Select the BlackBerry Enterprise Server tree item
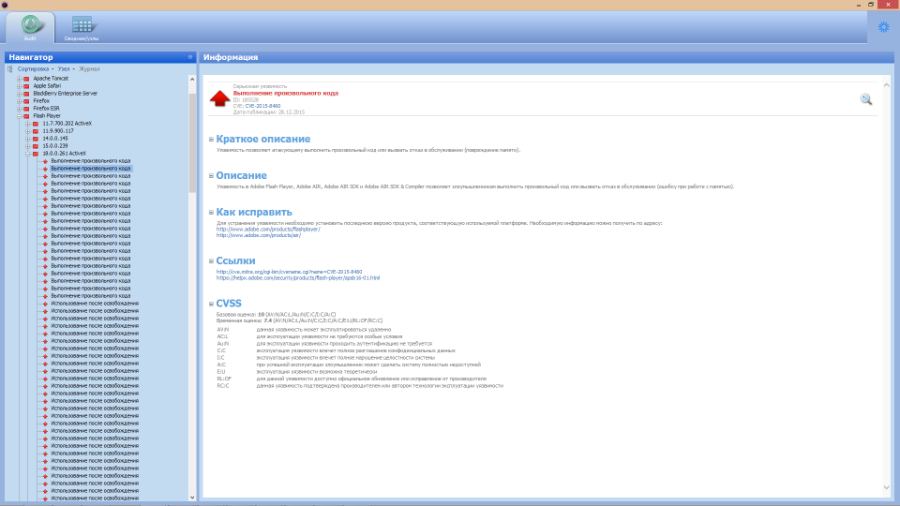 [x=65, y=94]
